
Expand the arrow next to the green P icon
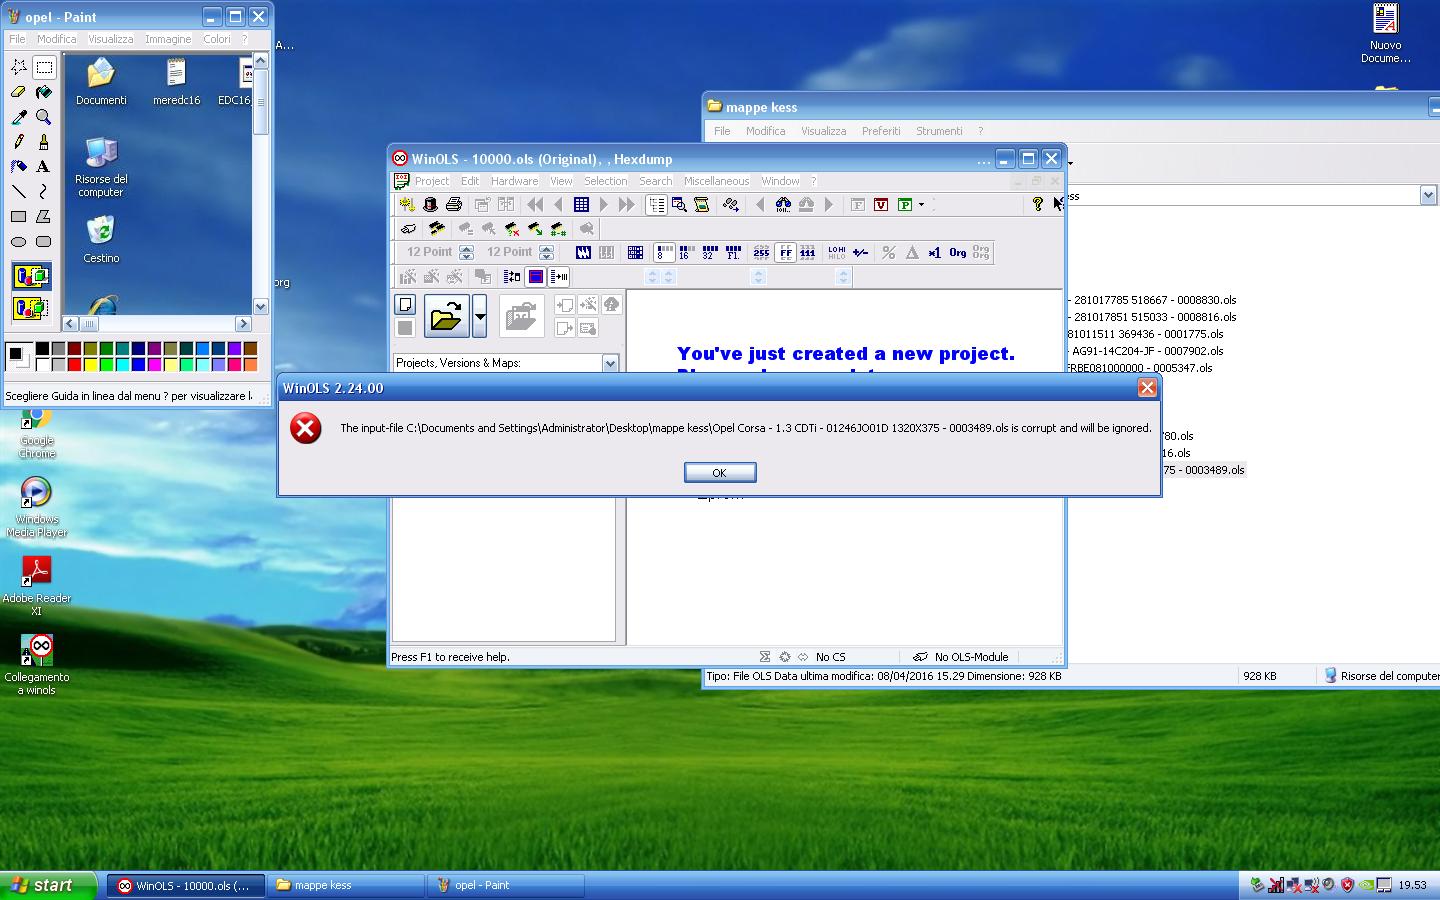(x=921, y=204)
